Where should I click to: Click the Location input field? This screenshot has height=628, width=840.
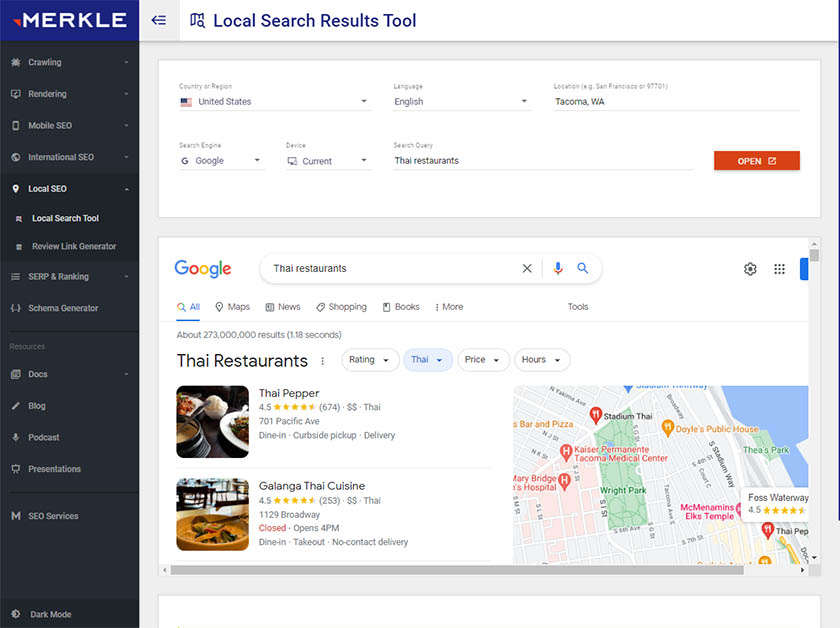pyautogui.click(x=677, y=101)
